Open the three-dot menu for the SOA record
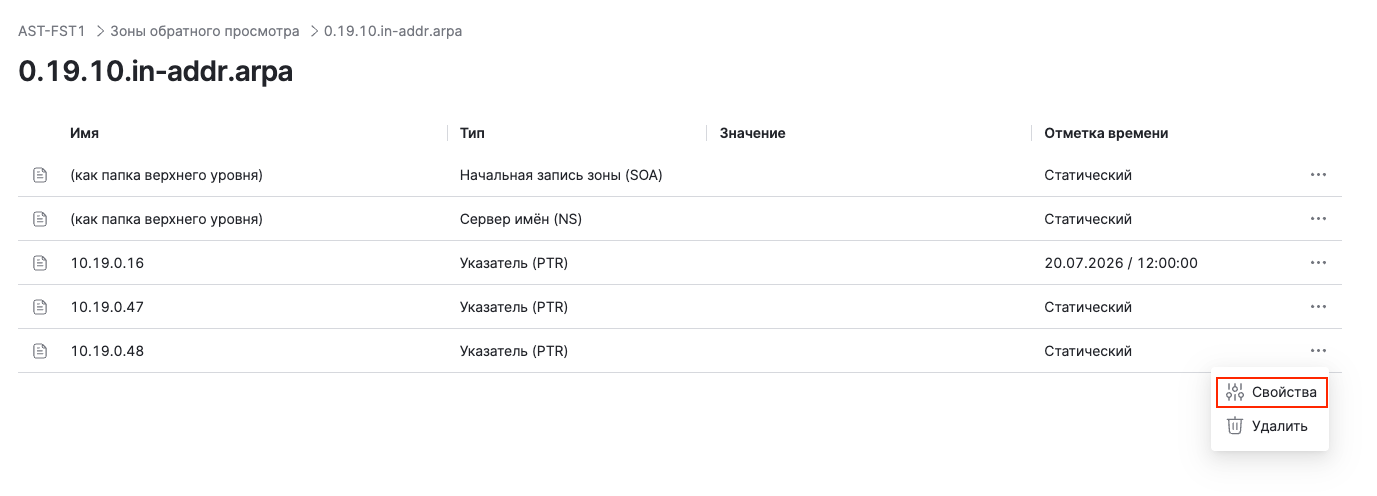 1318,175
